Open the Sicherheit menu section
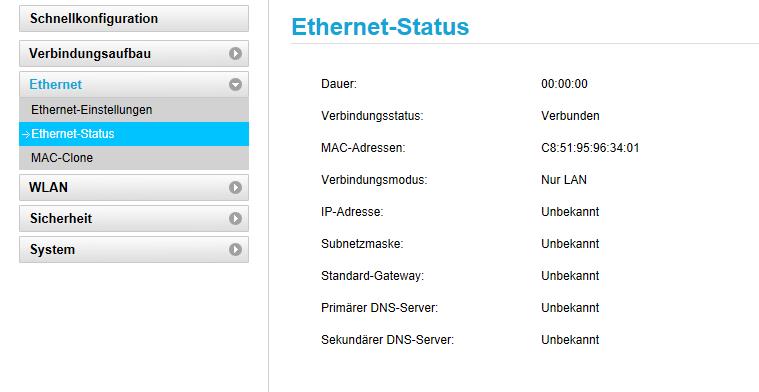 coord(134,218)
